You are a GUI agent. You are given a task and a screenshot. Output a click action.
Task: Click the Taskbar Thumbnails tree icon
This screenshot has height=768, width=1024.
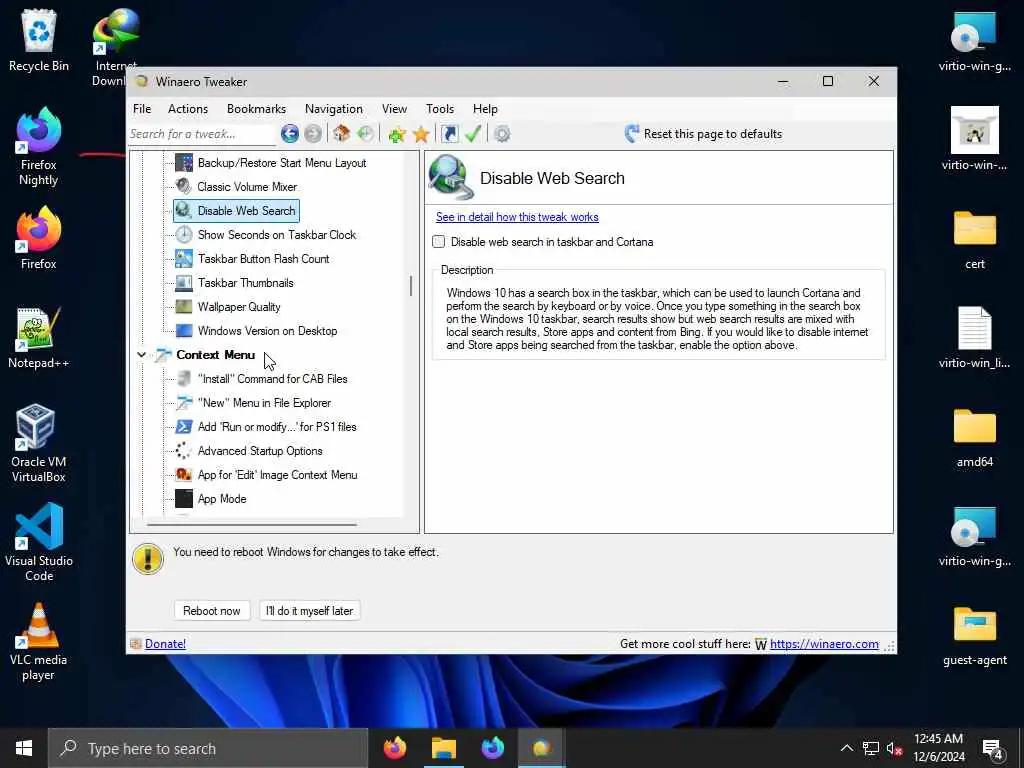[x=184, y=283]
